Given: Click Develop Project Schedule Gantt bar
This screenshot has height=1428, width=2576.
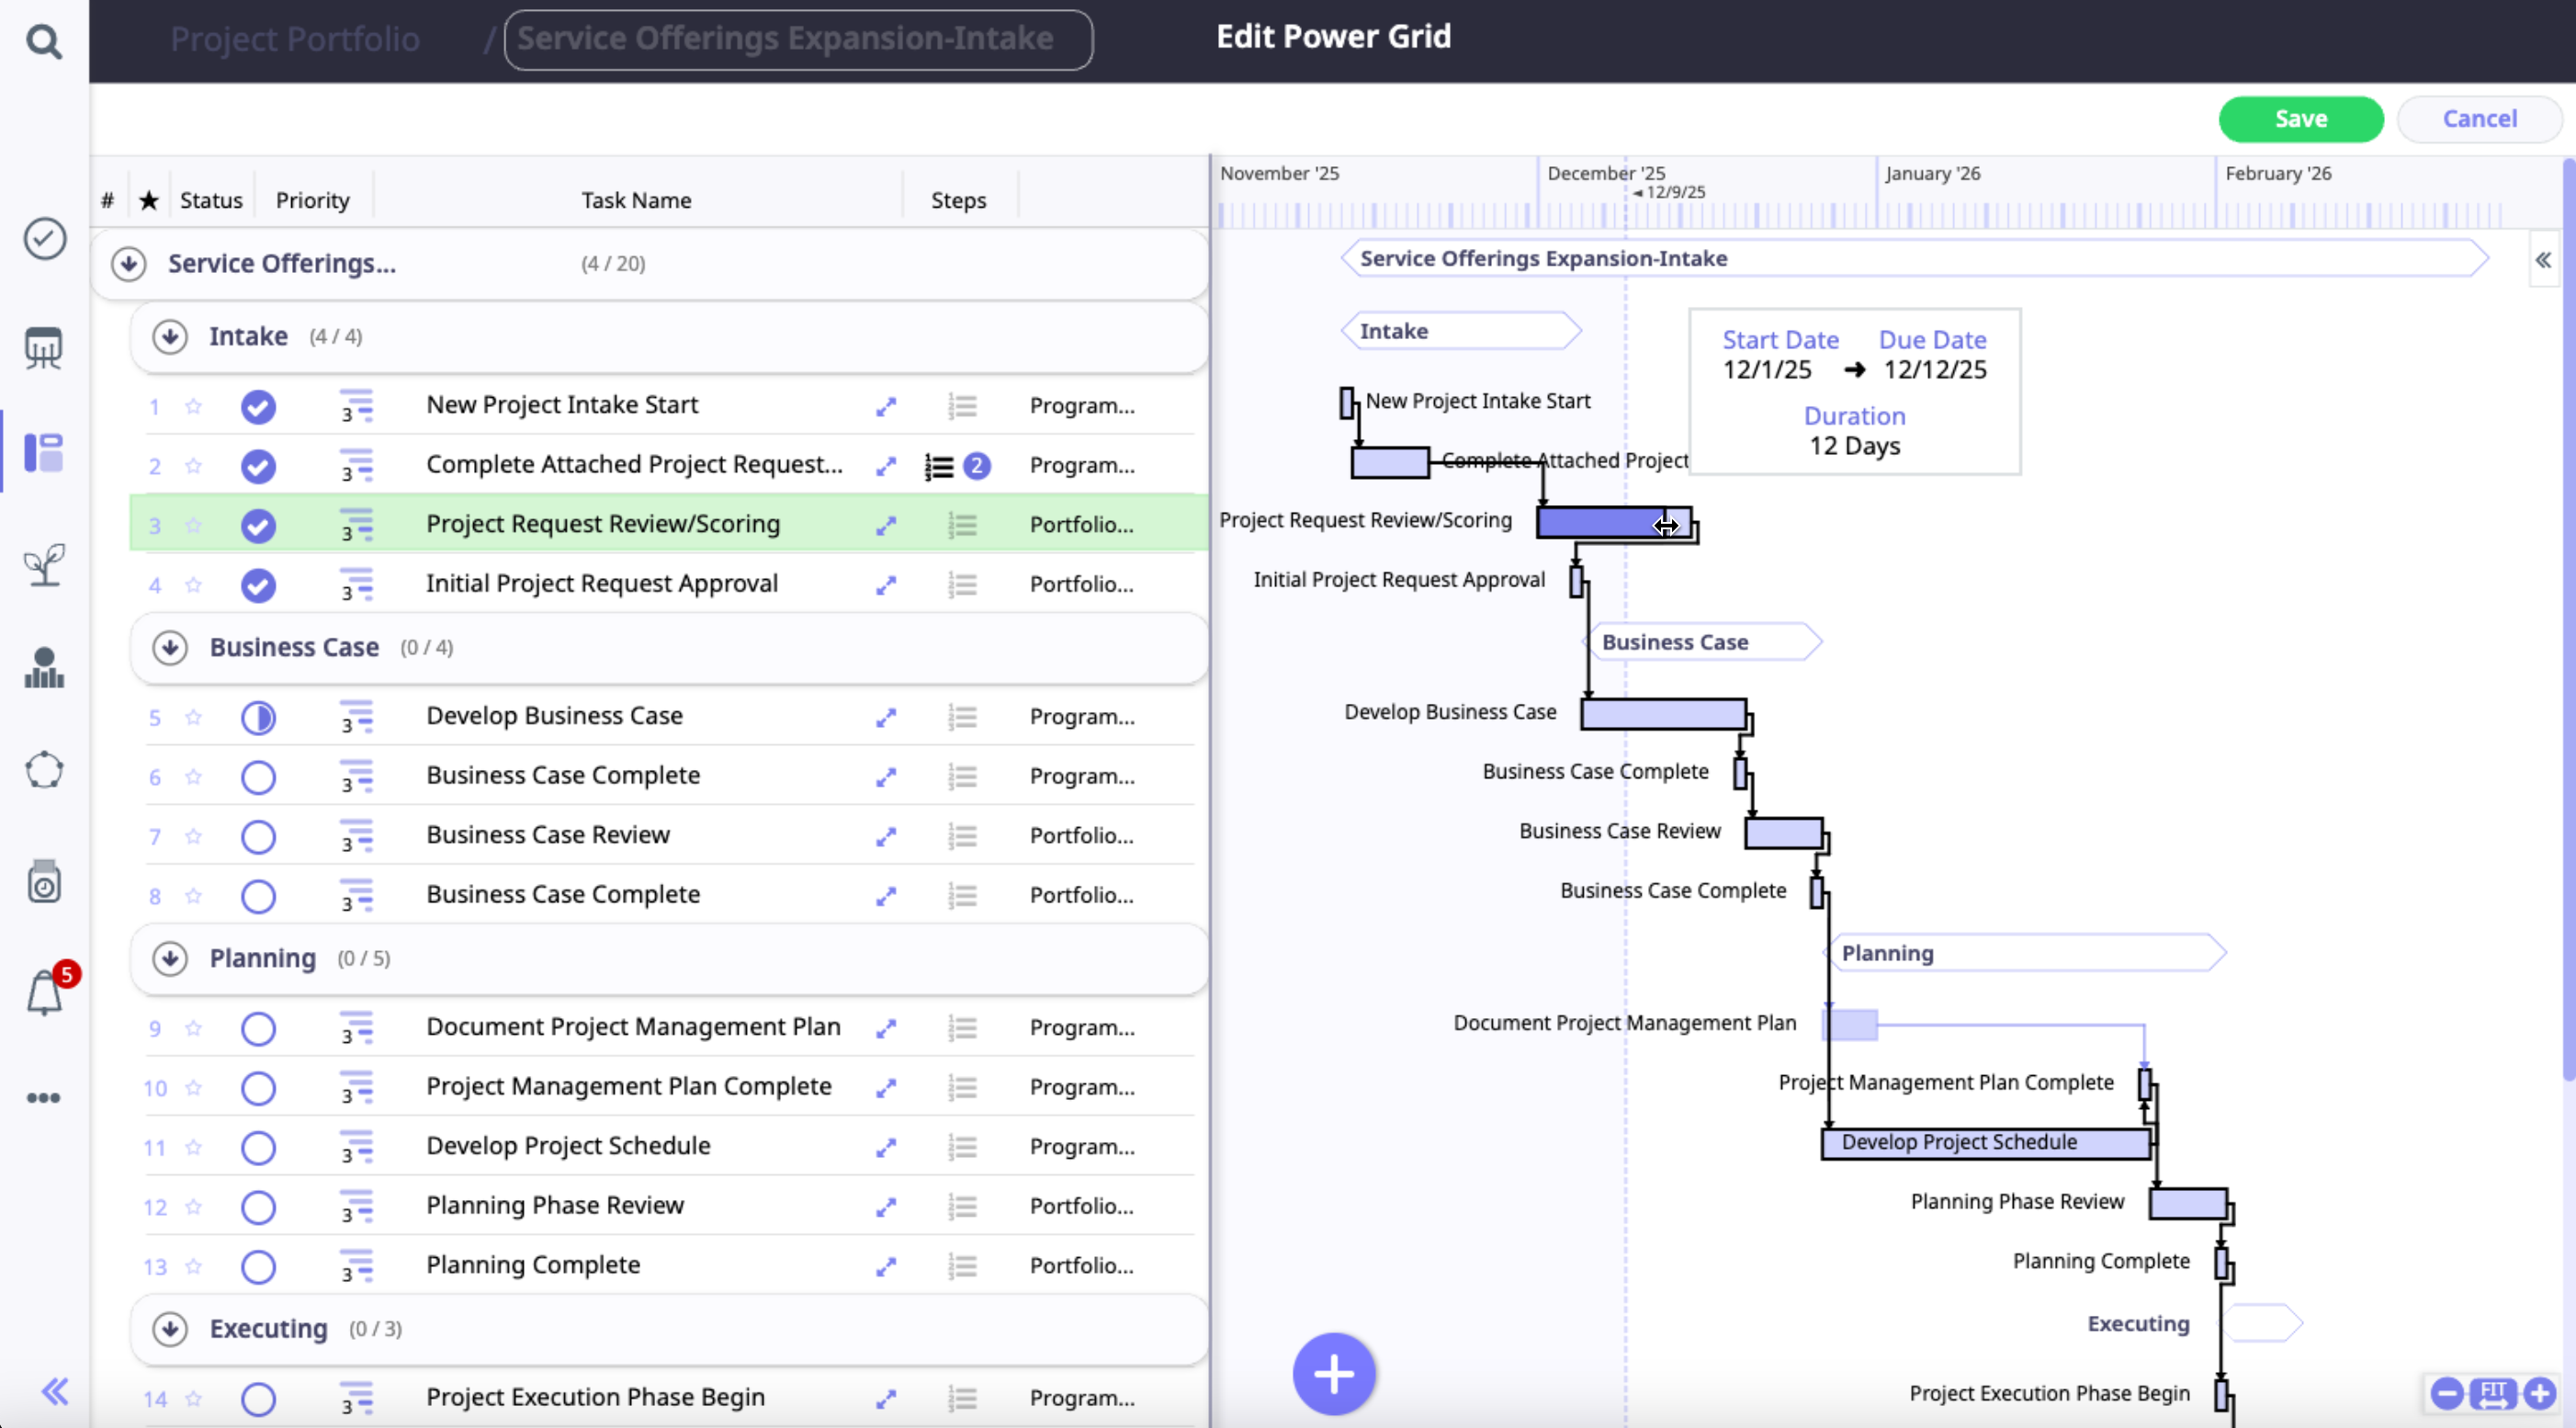Looking at the screenshot, I should click(1984, 1143).
